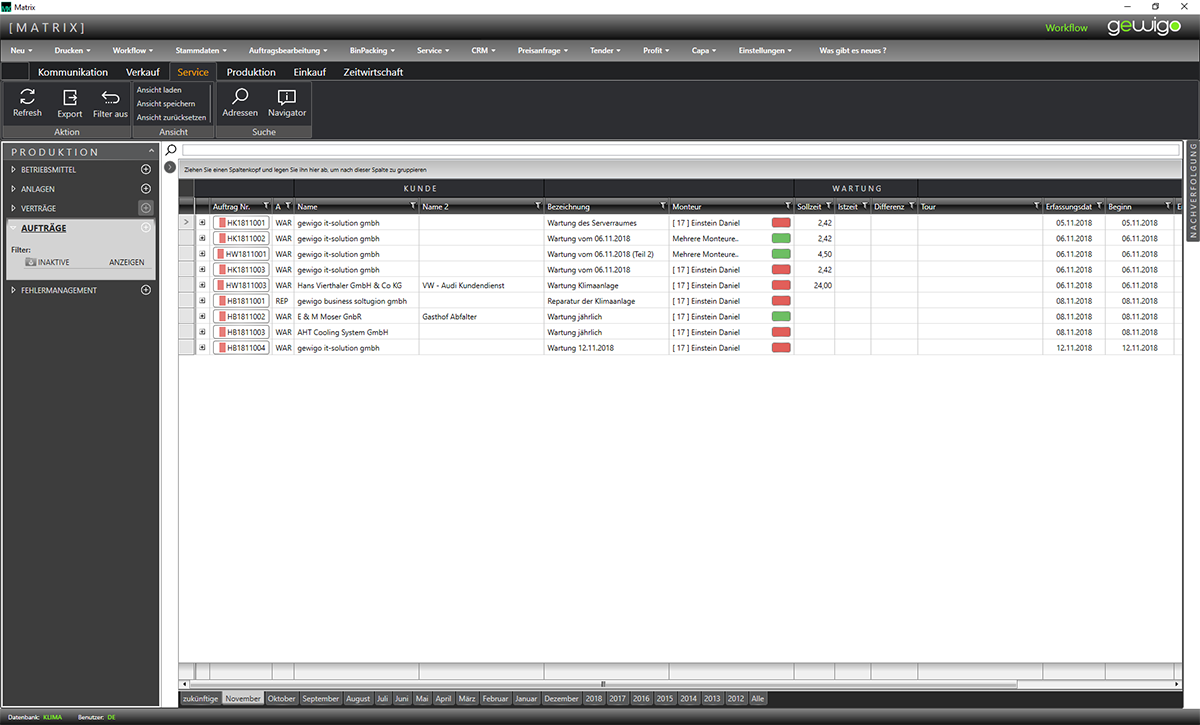Click Ansicht zurücksetzen

coord(171,117)
